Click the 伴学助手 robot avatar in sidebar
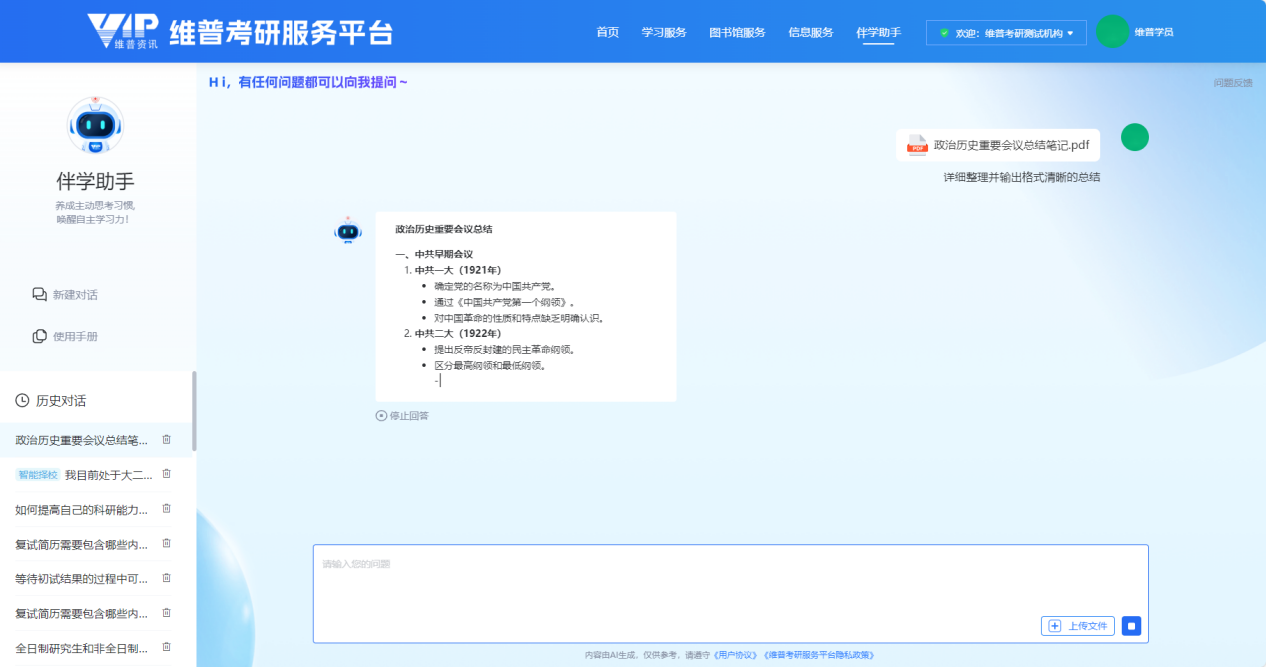1266x667 pixels. click(x=95, y=126)
